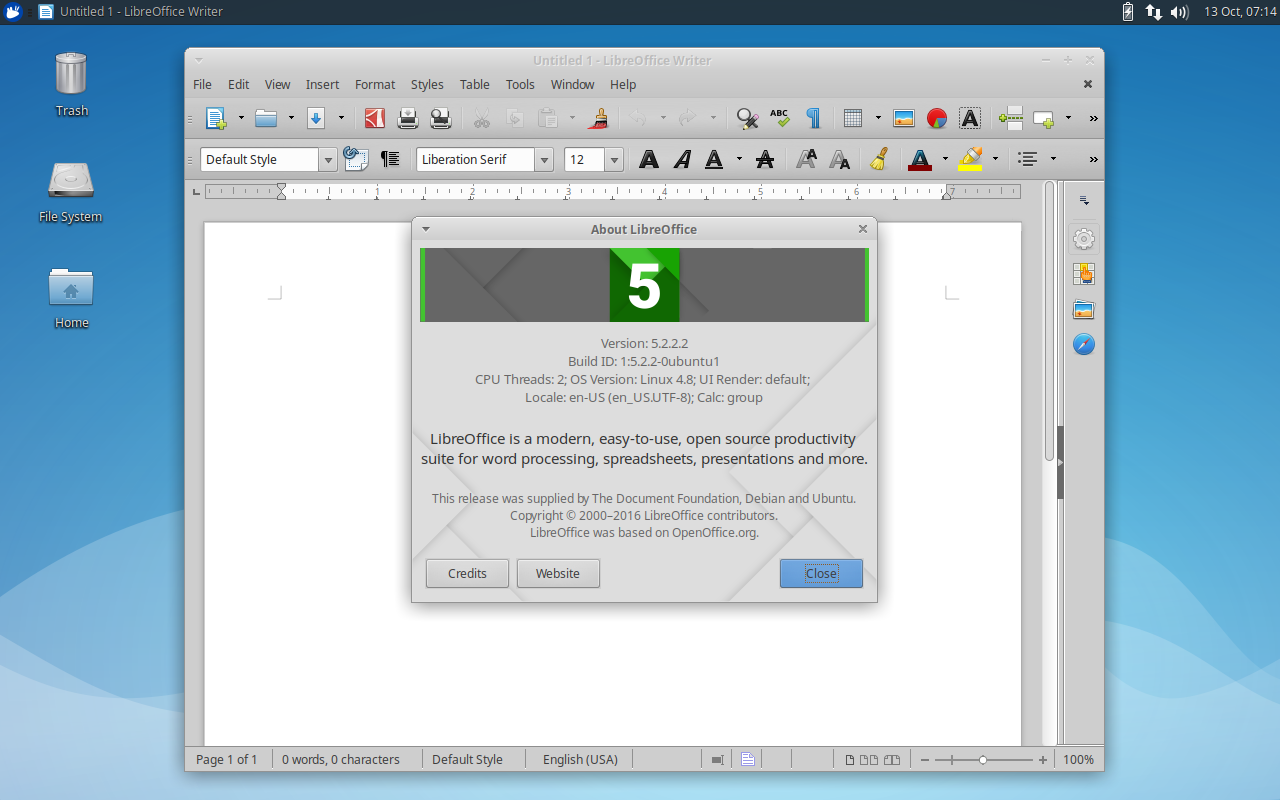1280x800 pixels.
Task: Insert a chart into the document
Action: (x=936, y=118)
